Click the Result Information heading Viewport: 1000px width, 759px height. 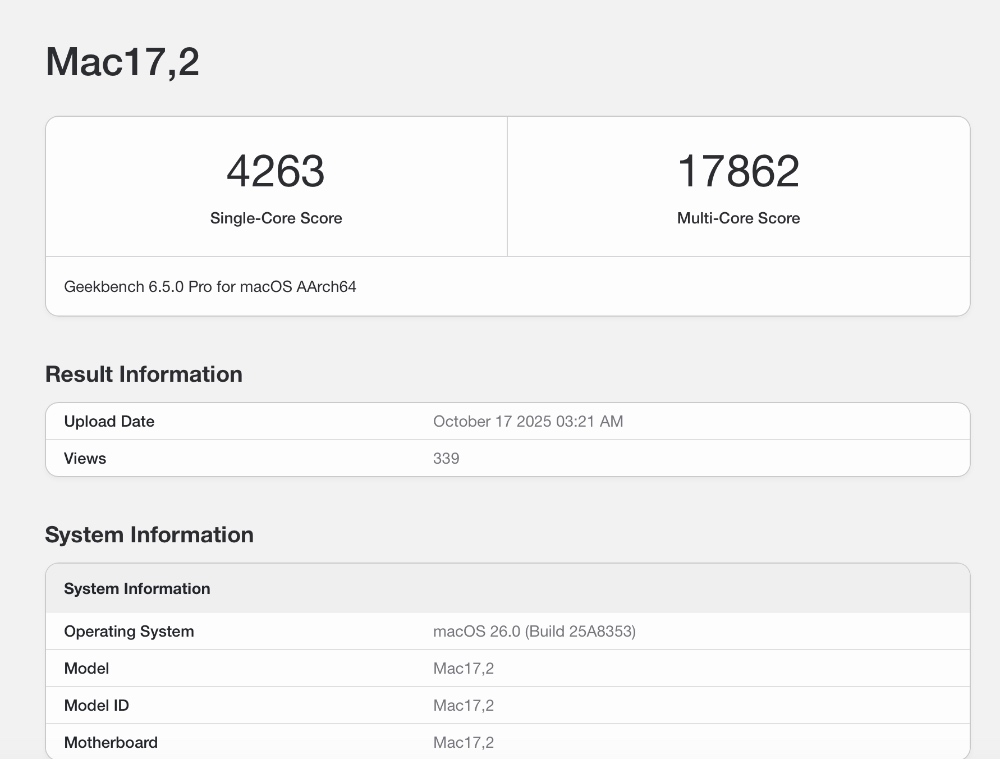[x=144, y=374]
